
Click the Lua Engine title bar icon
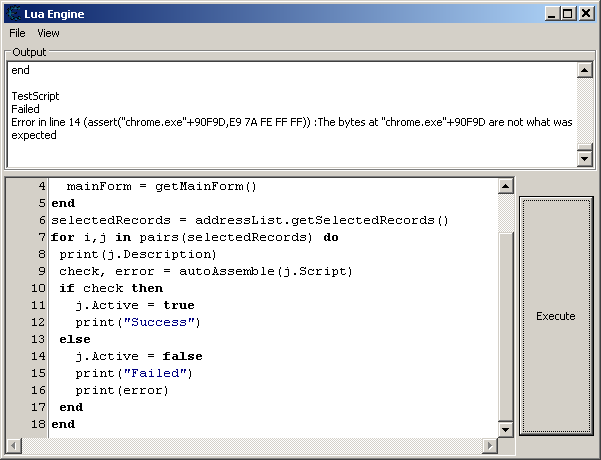tap(13, 13)
